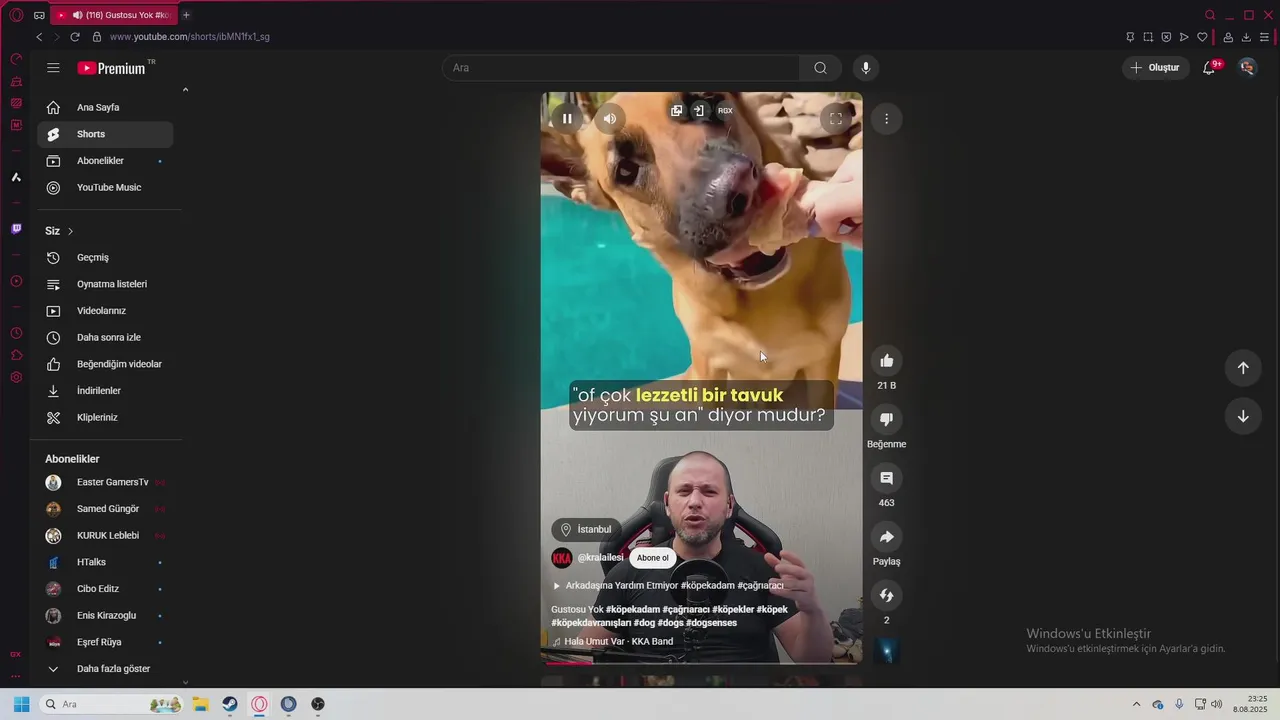Open YouTube Music from sidebar
The width and height of the screenshot is (1280, 720).
(x=105, y=188)
